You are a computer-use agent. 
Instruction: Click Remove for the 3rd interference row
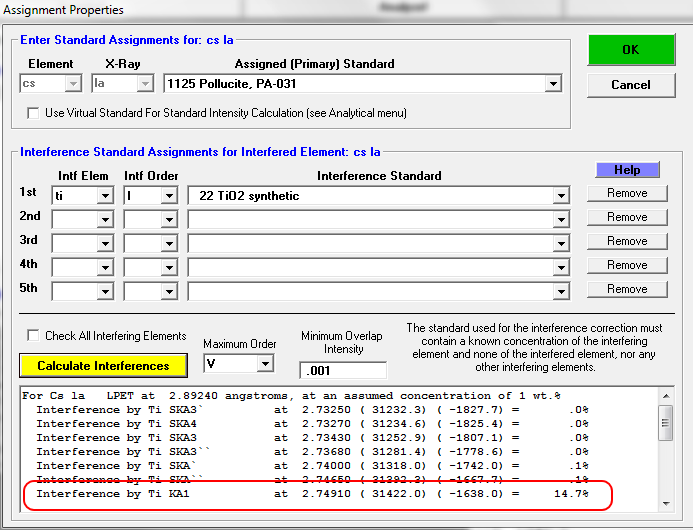click(x=627, y=241)
